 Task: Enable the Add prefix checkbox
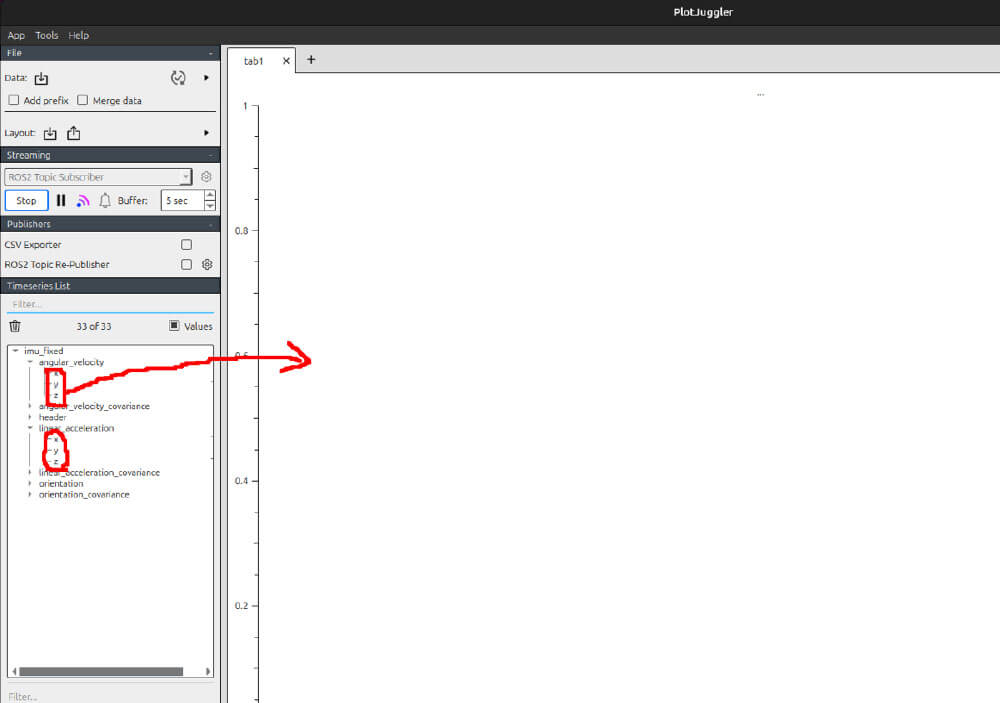(x=14, y=101)
